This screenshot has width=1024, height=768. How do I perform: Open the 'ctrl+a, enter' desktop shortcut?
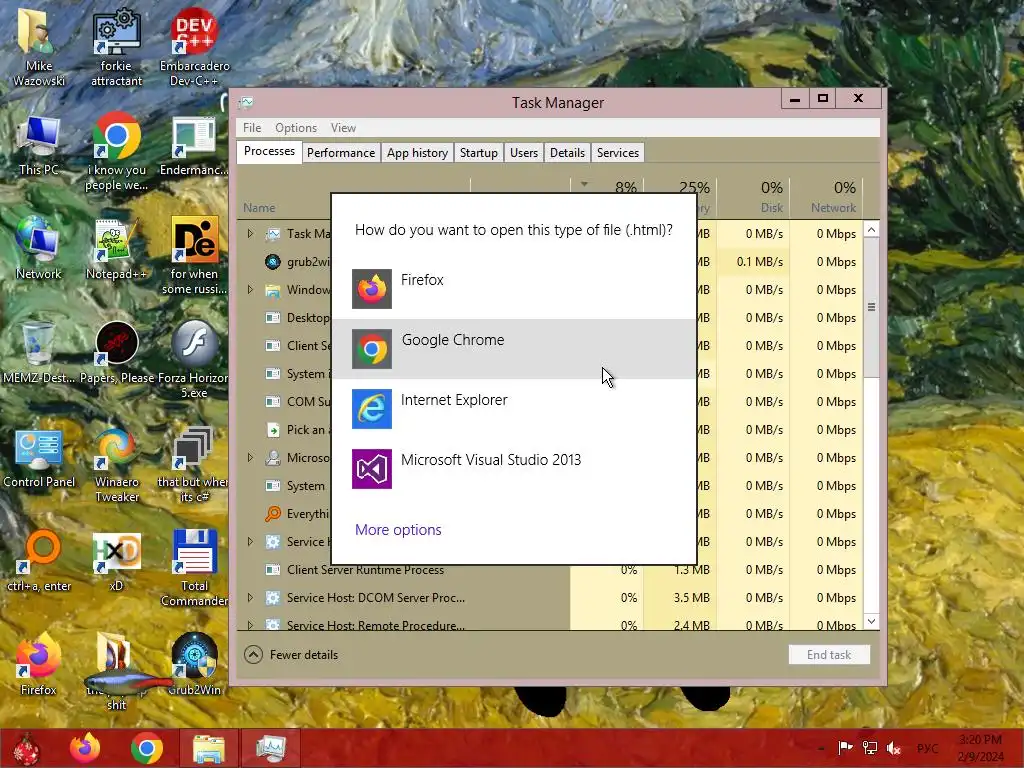(39, 560)
